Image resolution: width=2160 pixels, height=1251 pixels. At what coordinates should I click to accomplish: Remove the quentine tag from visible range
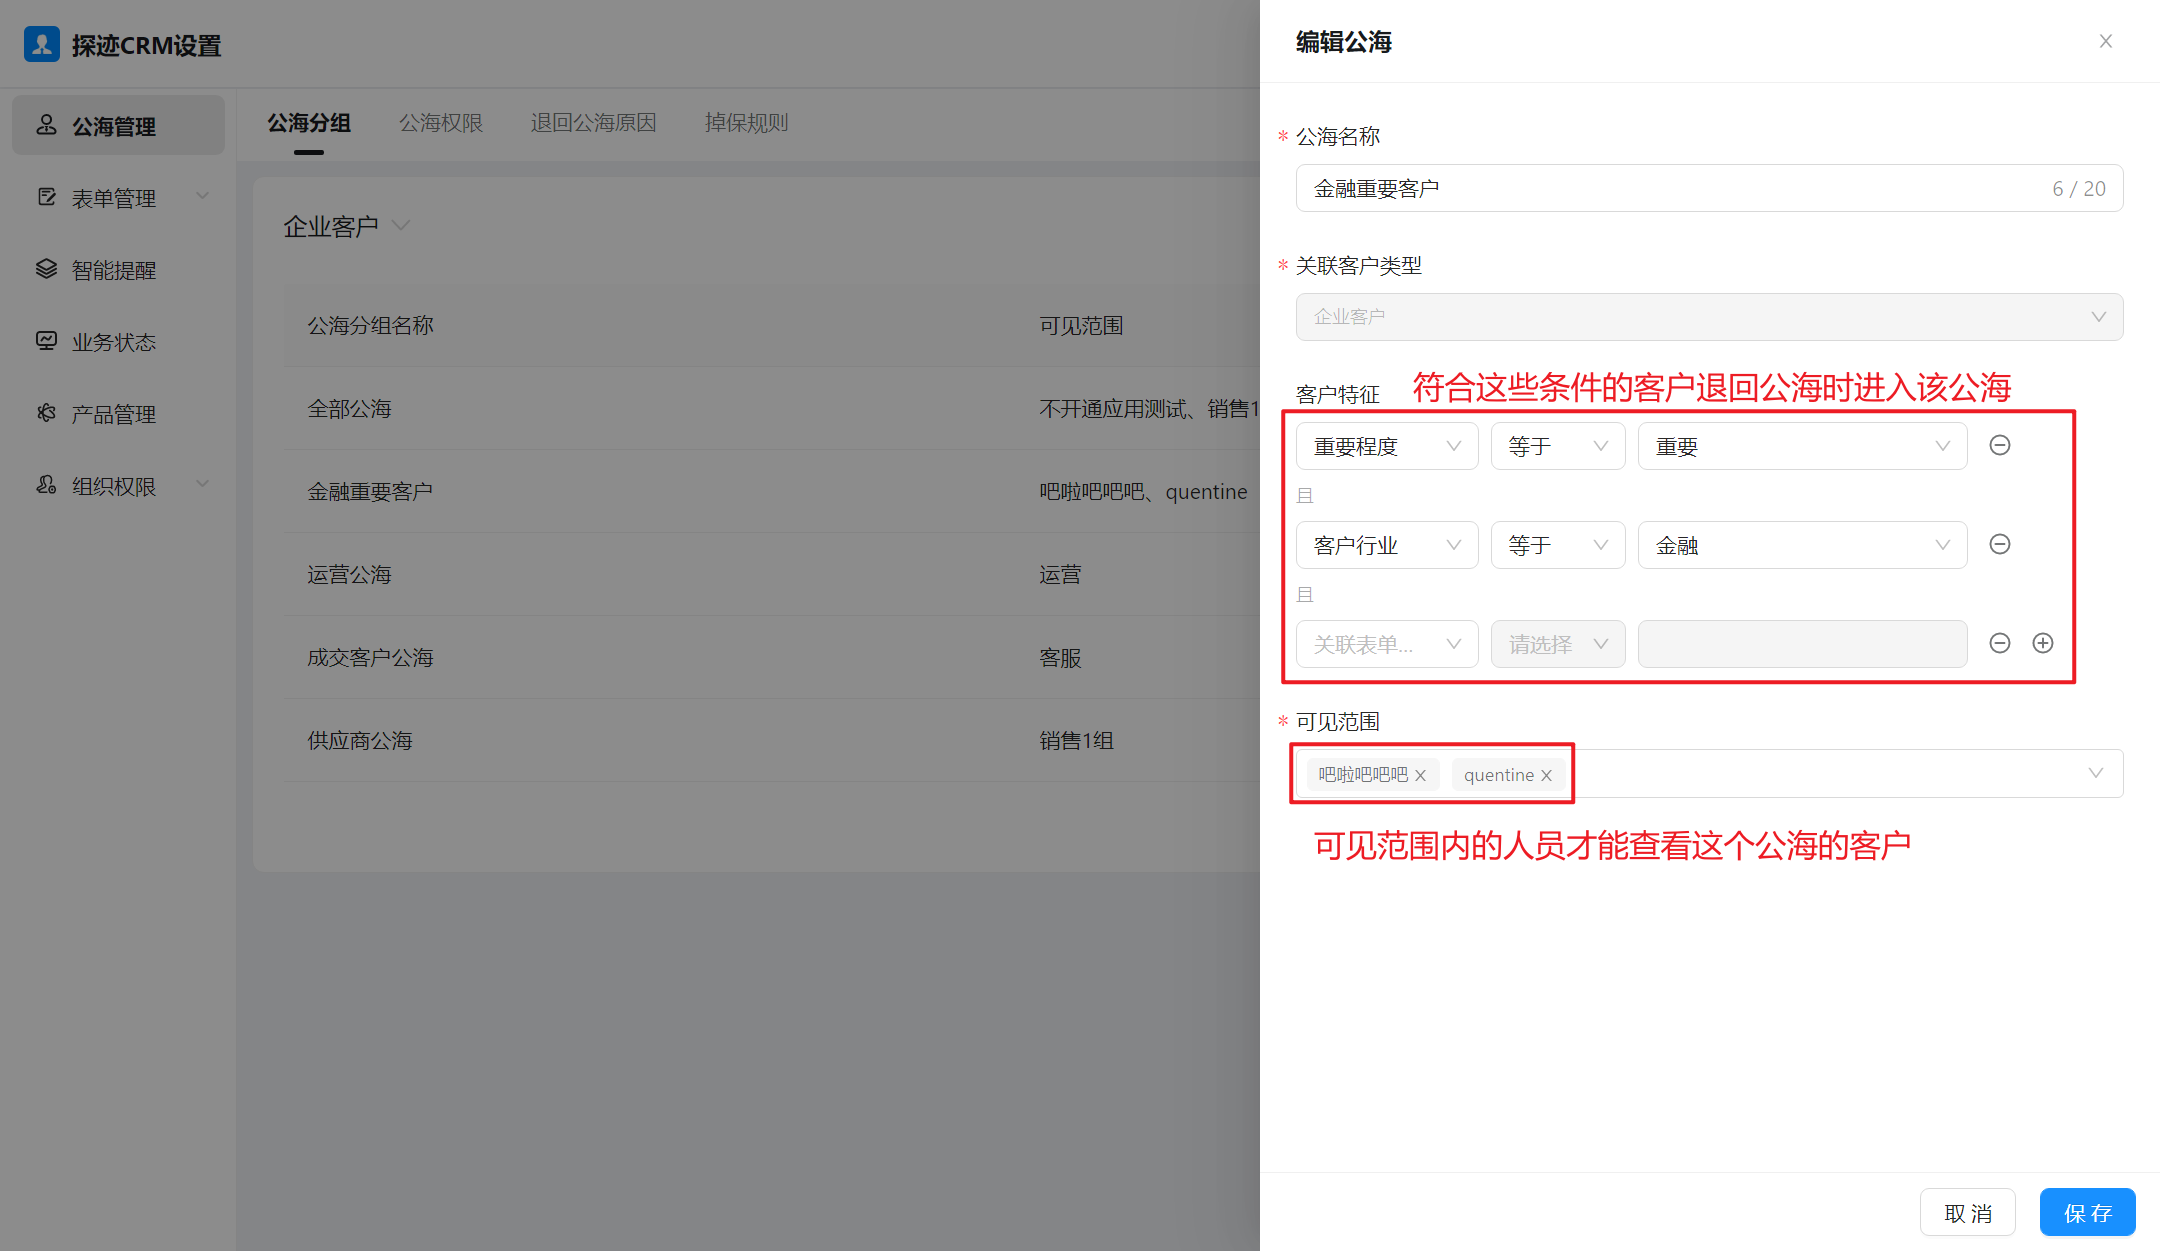1546,776
